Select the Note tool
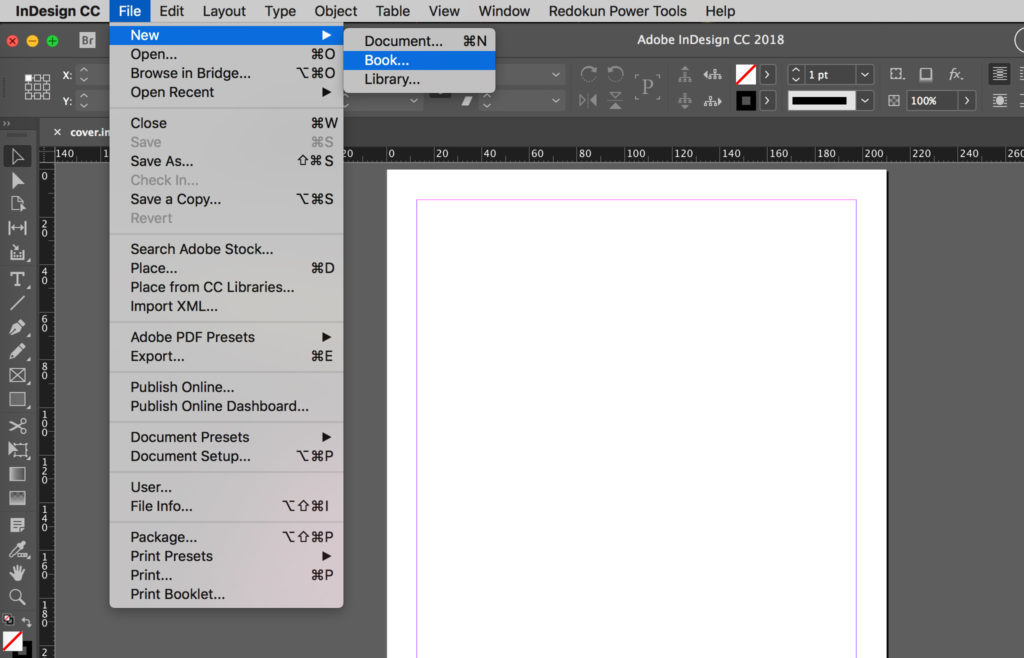This screenshot has width=1024, height=658. pyautogui.click(x=17, y=525)
